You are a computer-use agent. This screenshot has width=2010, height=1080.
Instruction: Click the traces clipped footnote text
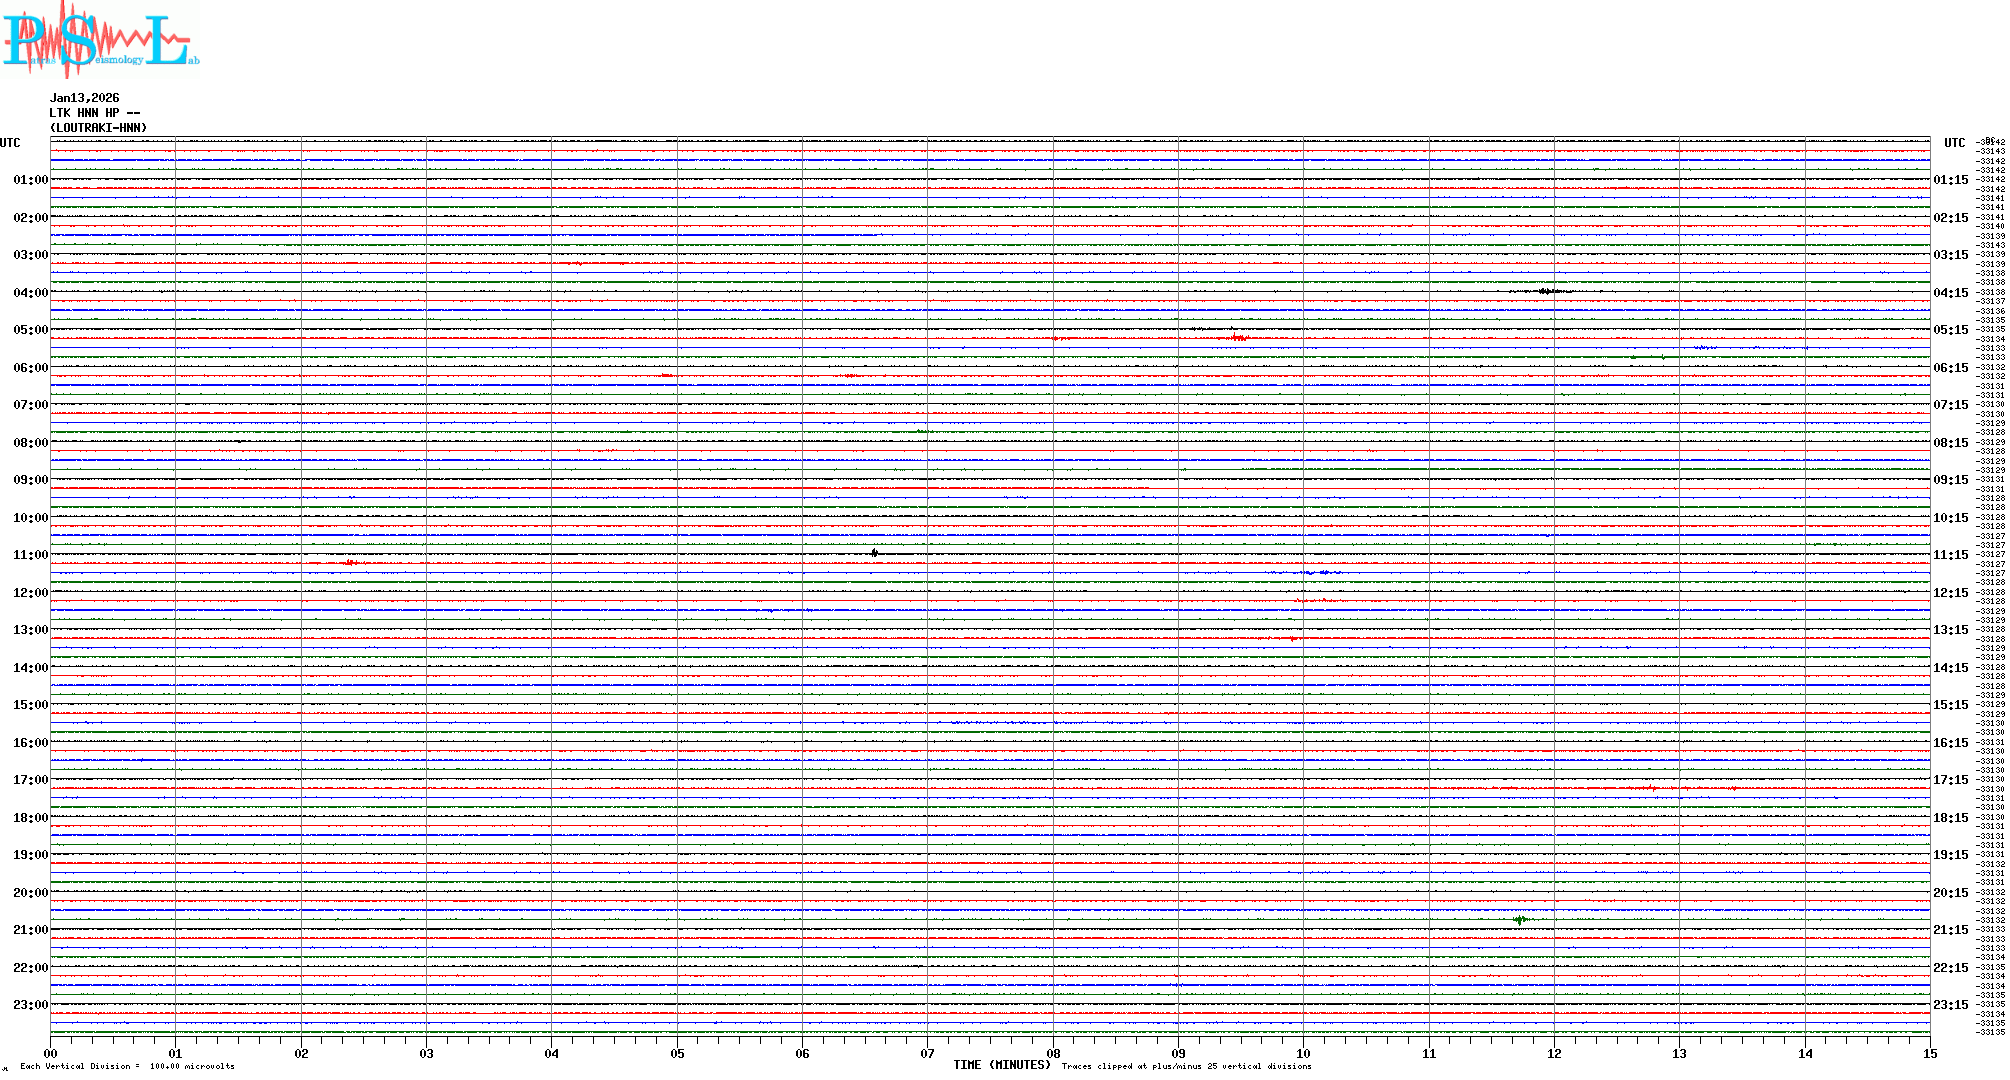[1186, 1066]
